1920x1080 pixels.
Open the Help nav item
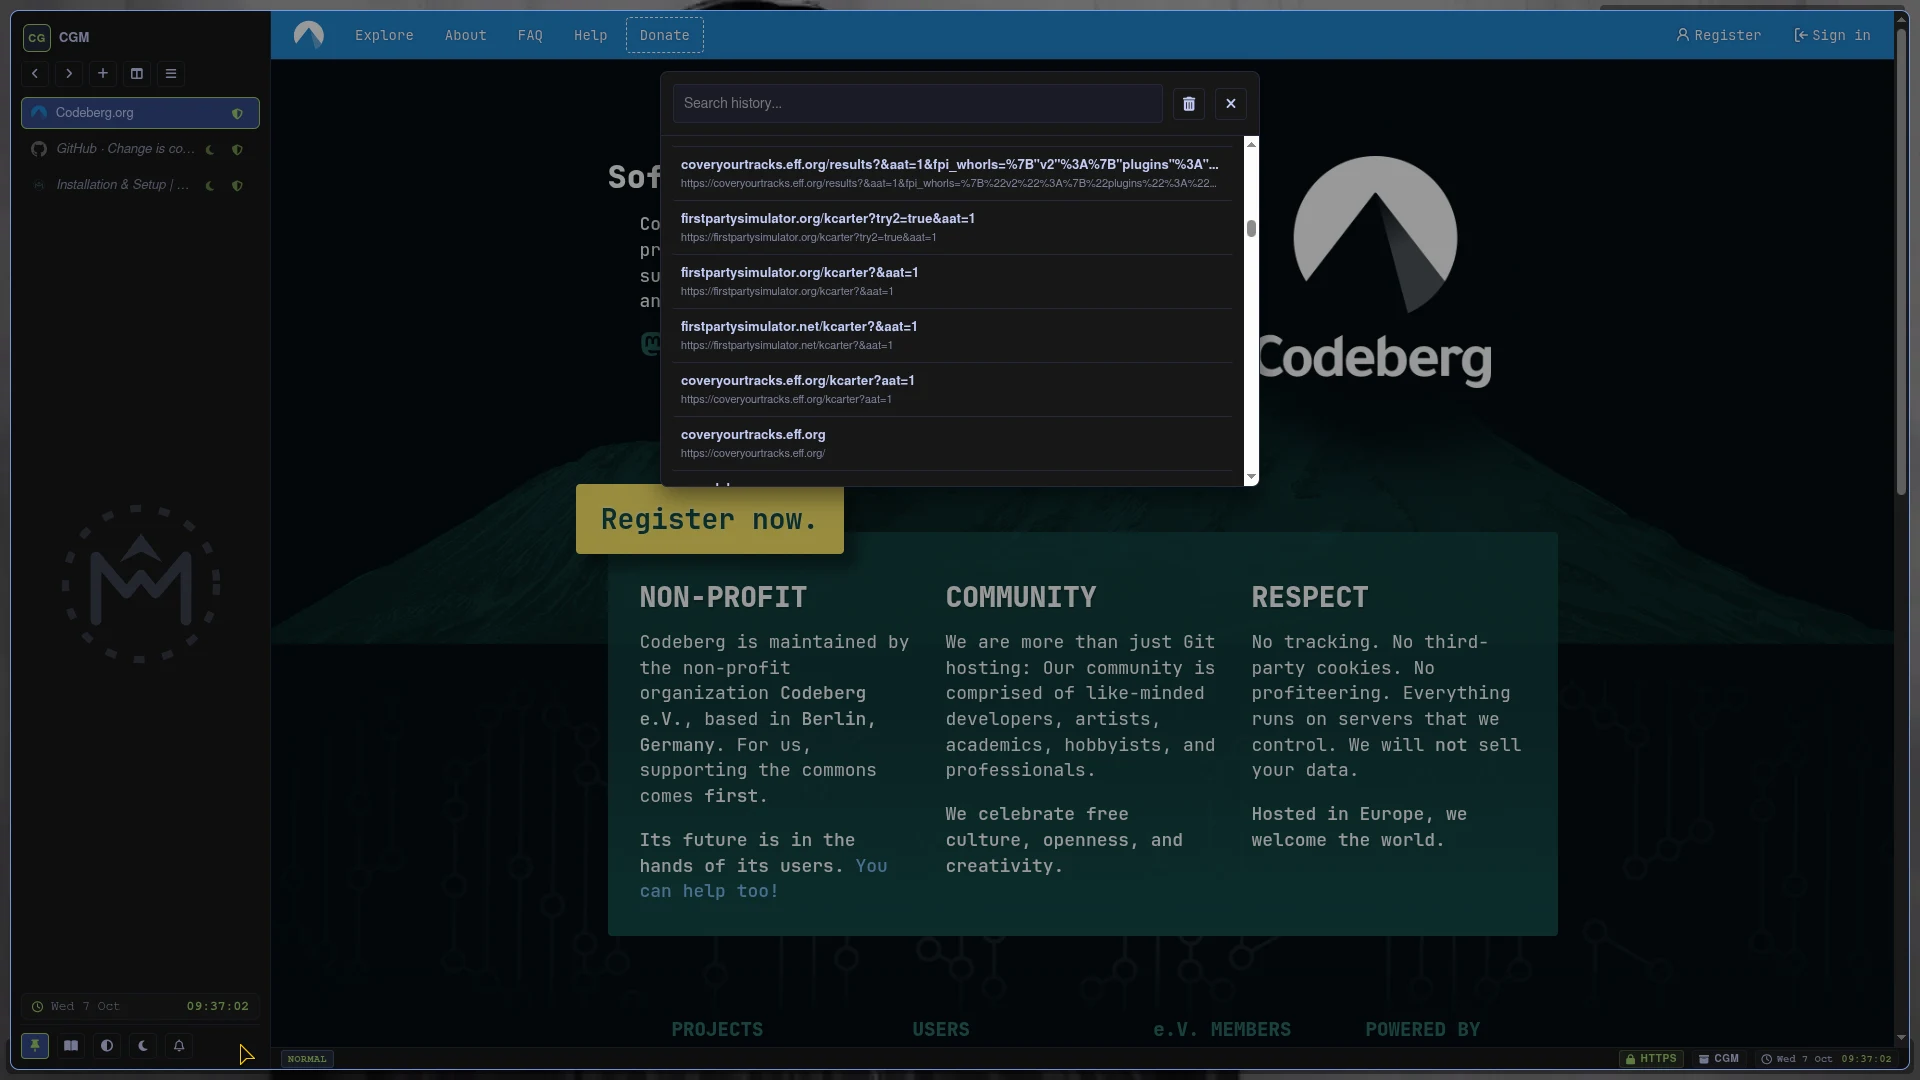(590, 35)
